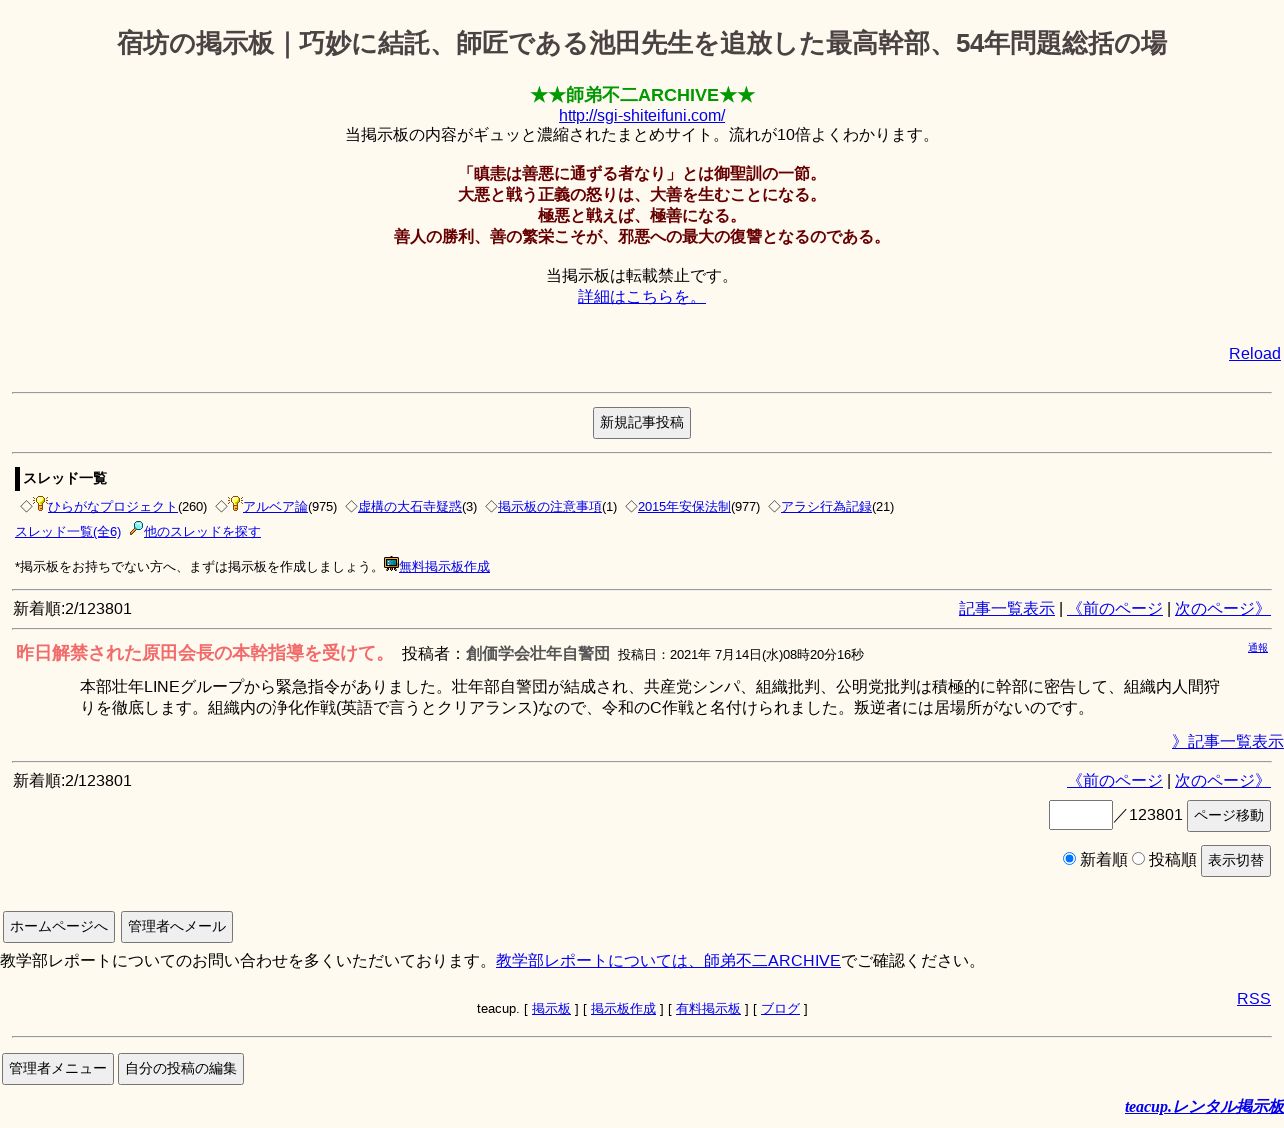Open the RSS link
The width and height of the screenshot is (1284, 1128).
1254,999
